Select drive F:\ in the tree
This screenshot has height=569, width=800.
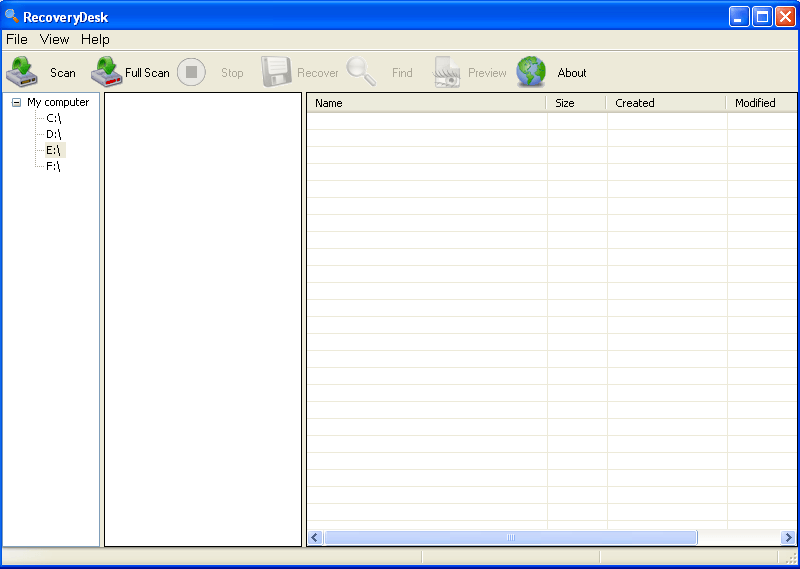[x=53, y=166]
